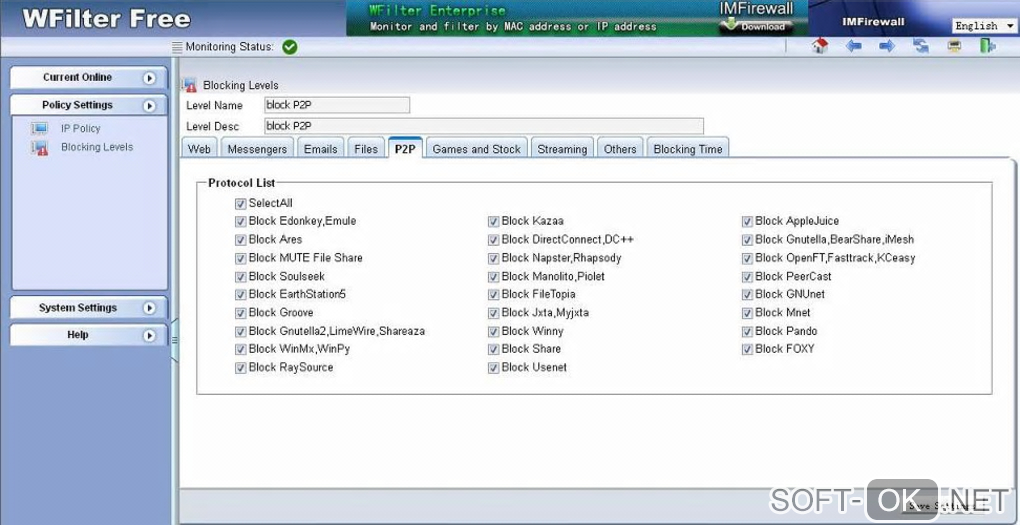Screen dimensions: 1020x525
Task: Click the Print icon
Action: click(x=954, y=46)
